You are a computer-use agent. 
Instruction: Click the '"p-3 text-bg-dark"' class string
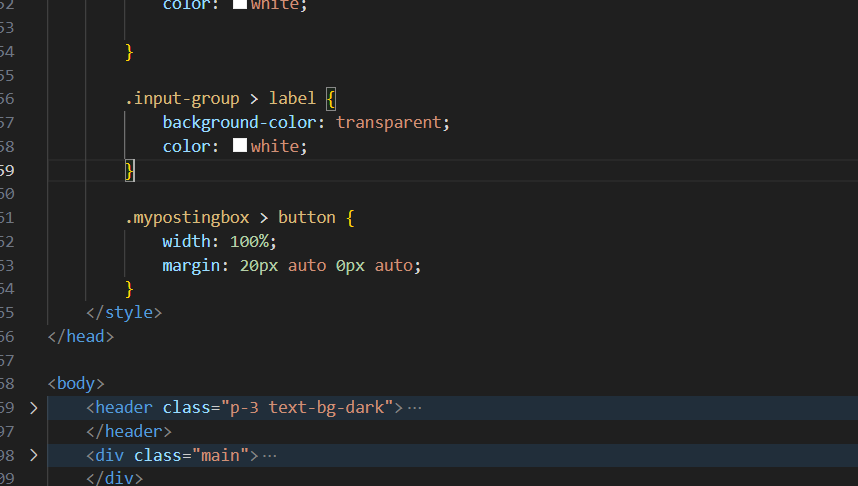[307, 408]
